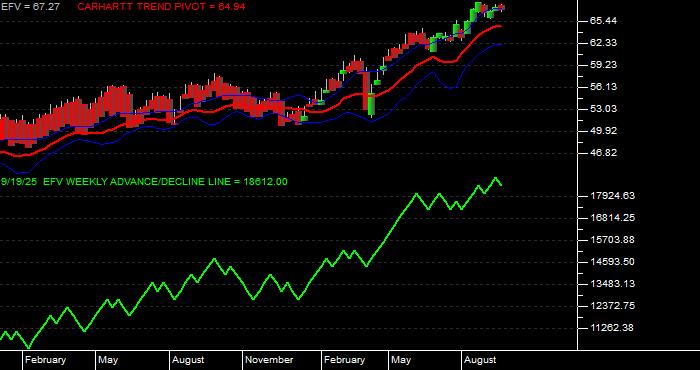Click the tall green candle after the sharp drop
Viewport: 700px width, 370px height.
tap(371, 104)
